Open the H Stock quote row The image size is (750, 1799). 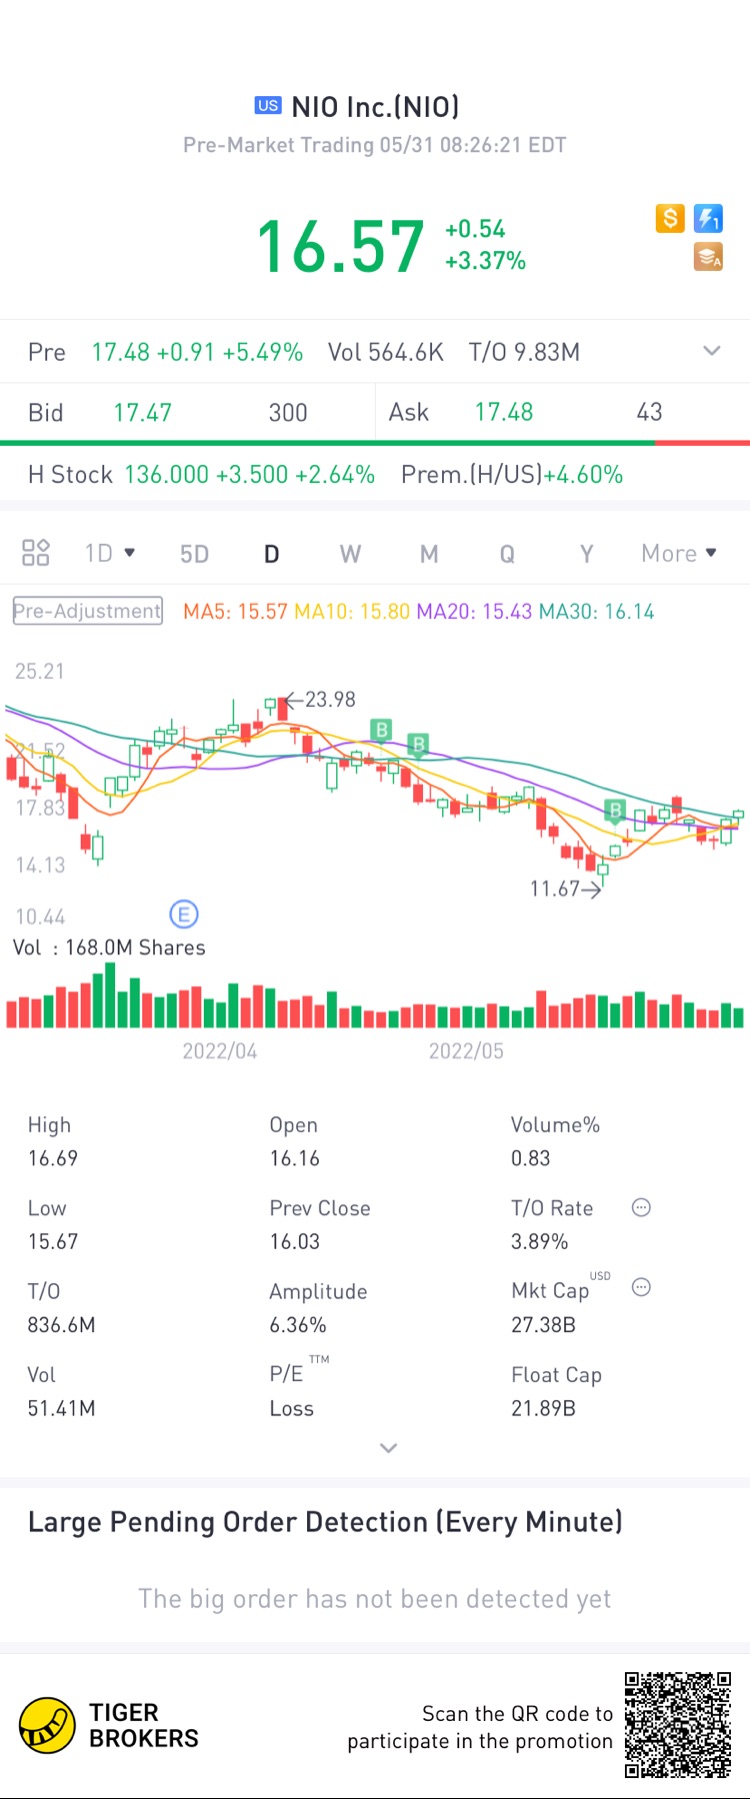[x=375, y=474]
